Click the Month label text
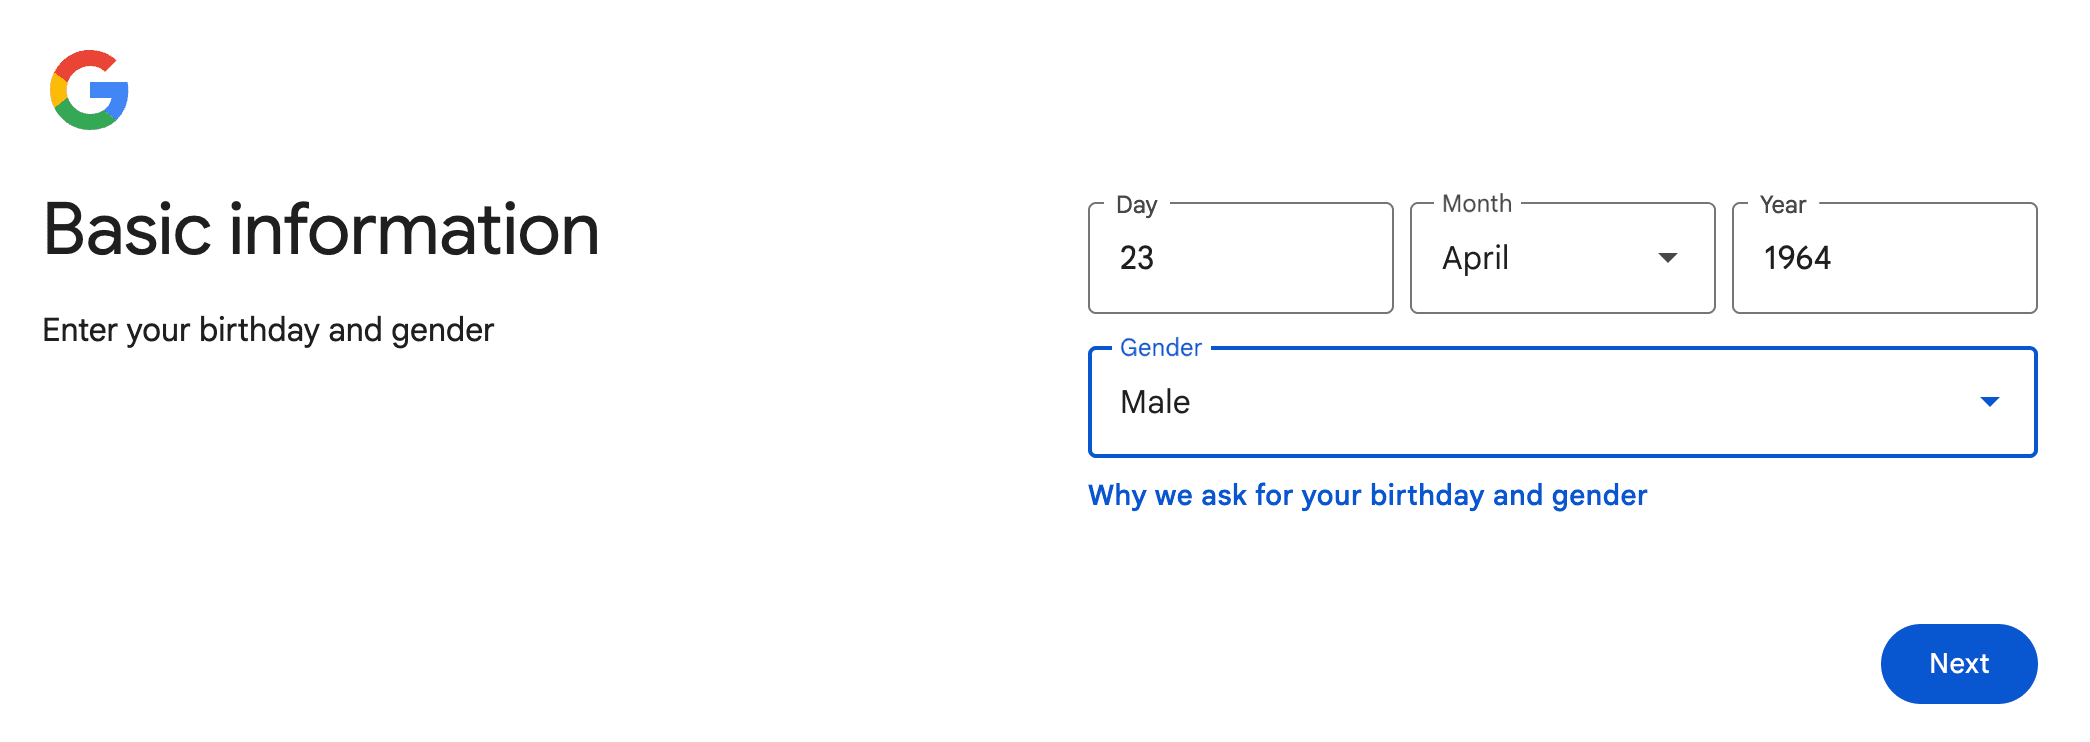2090x742 pixels. tap(1477, 203)
